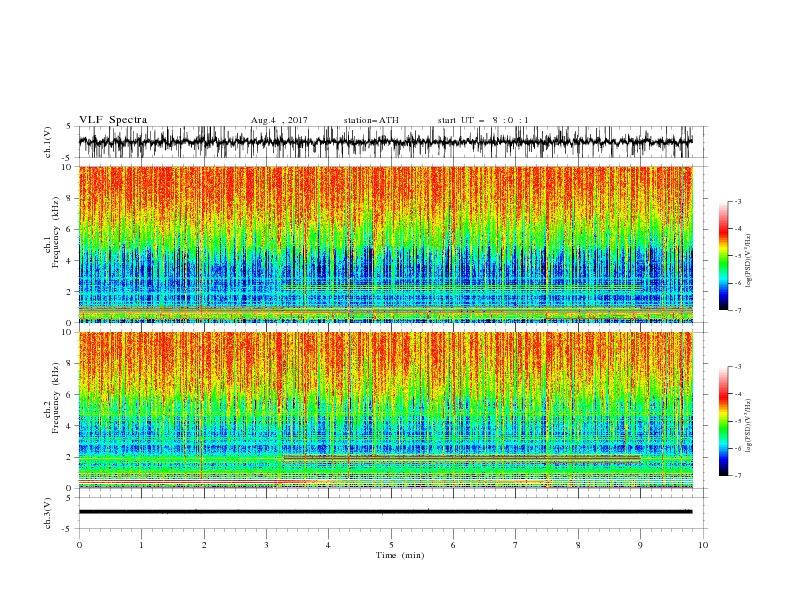
Task: Click the 'start UT = 8 :0 :1' text
Action: 483,120
